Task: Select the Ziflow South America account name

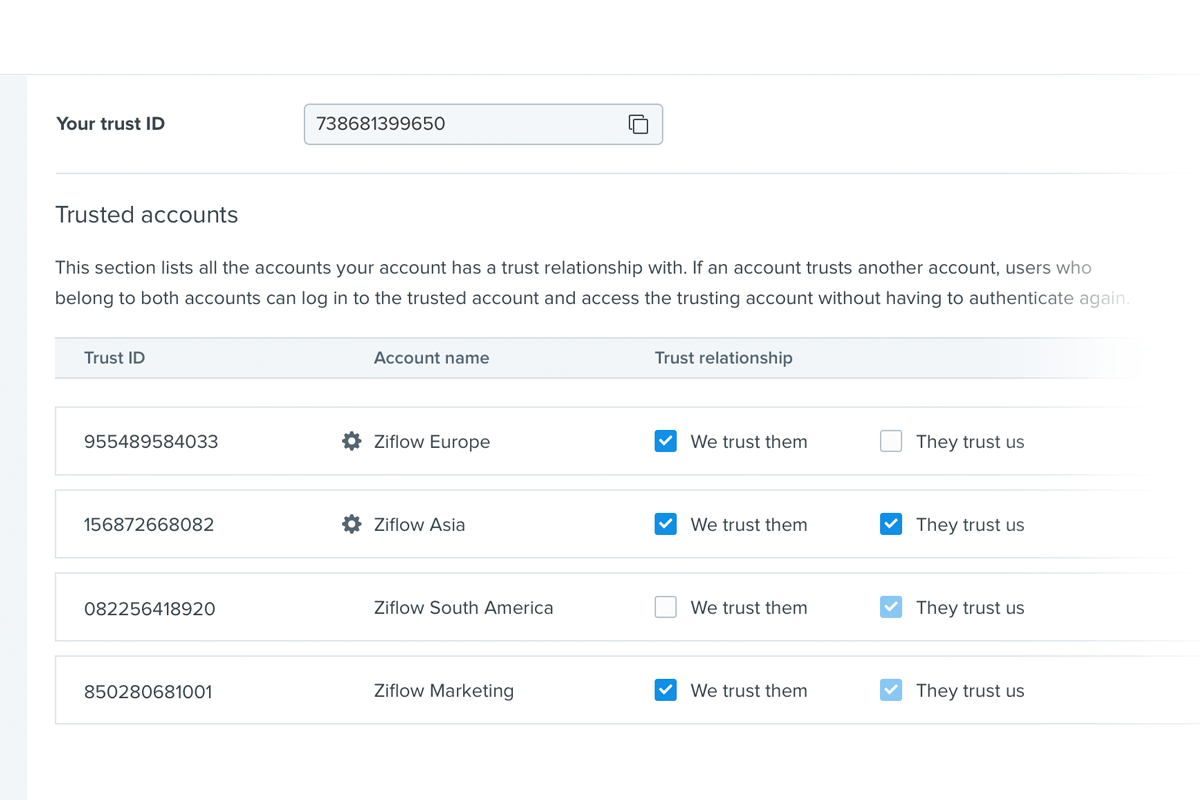Action: [x=463, y=608]
